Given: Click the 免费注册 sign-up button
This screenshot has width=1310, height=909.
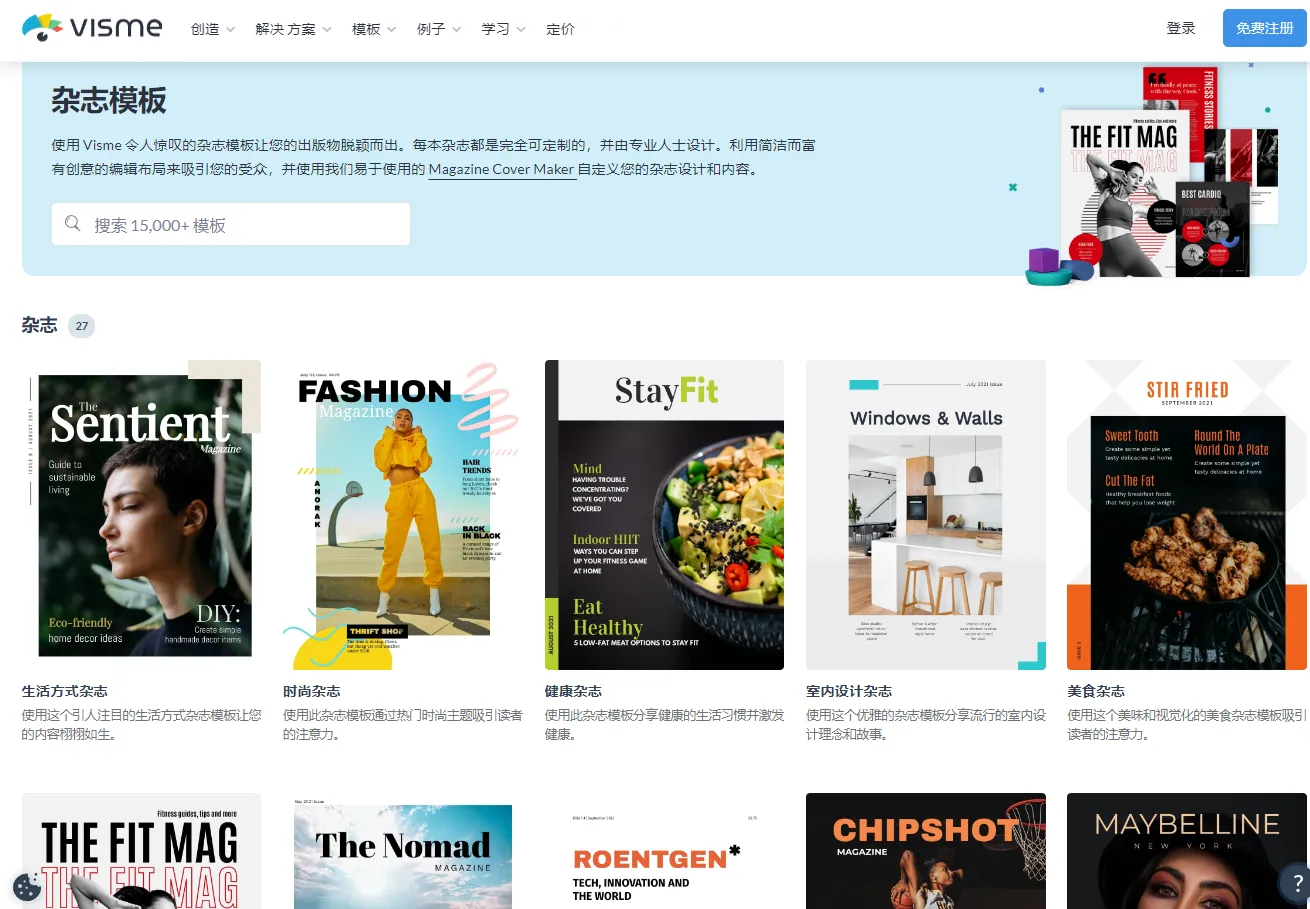Looking at the screenshot, I should (x=1265, y=28).
